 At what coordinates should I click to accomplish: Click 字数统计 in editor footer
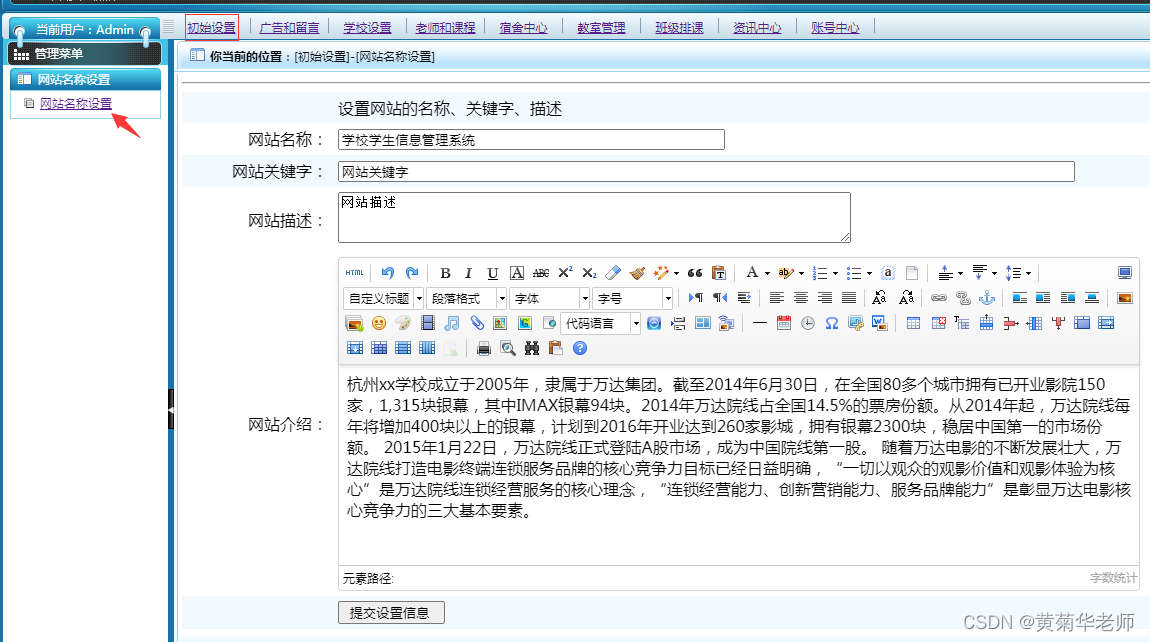pos(1113,578)
